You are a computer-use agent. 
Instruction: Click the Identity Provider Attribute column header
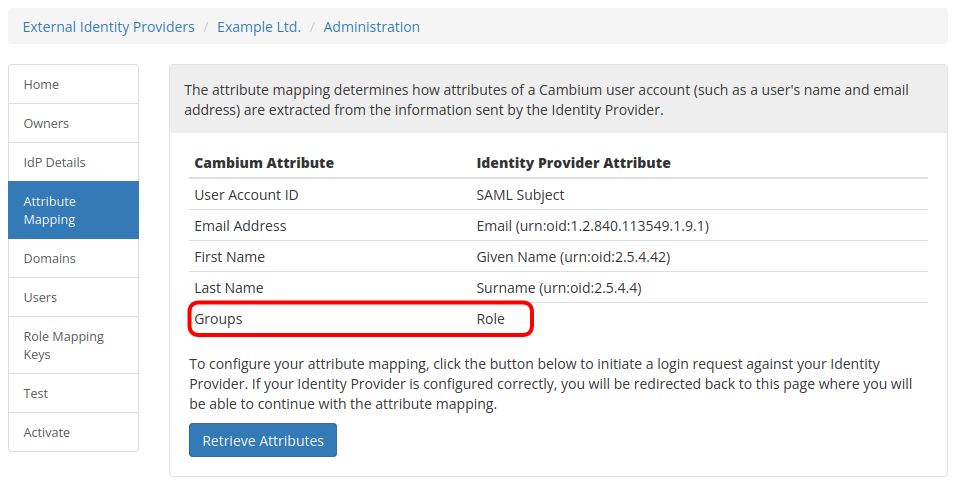point(573,163)
